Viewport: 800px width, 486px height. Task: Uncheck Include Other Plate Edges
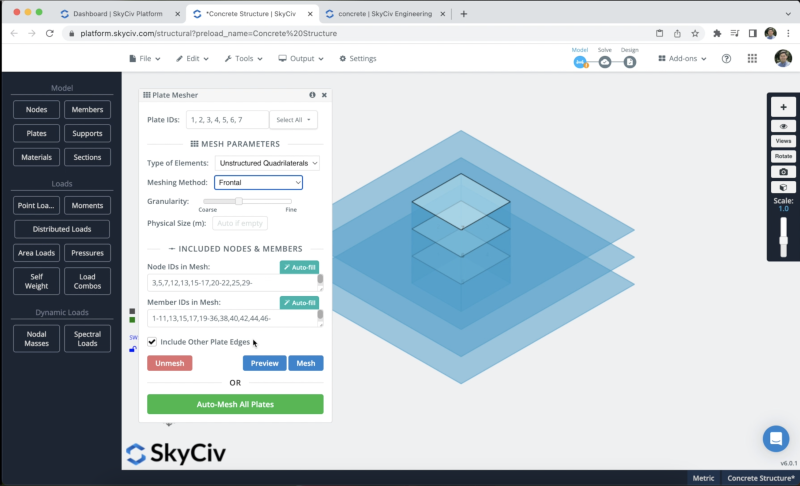pyautogui.click(x=152, y=342)
